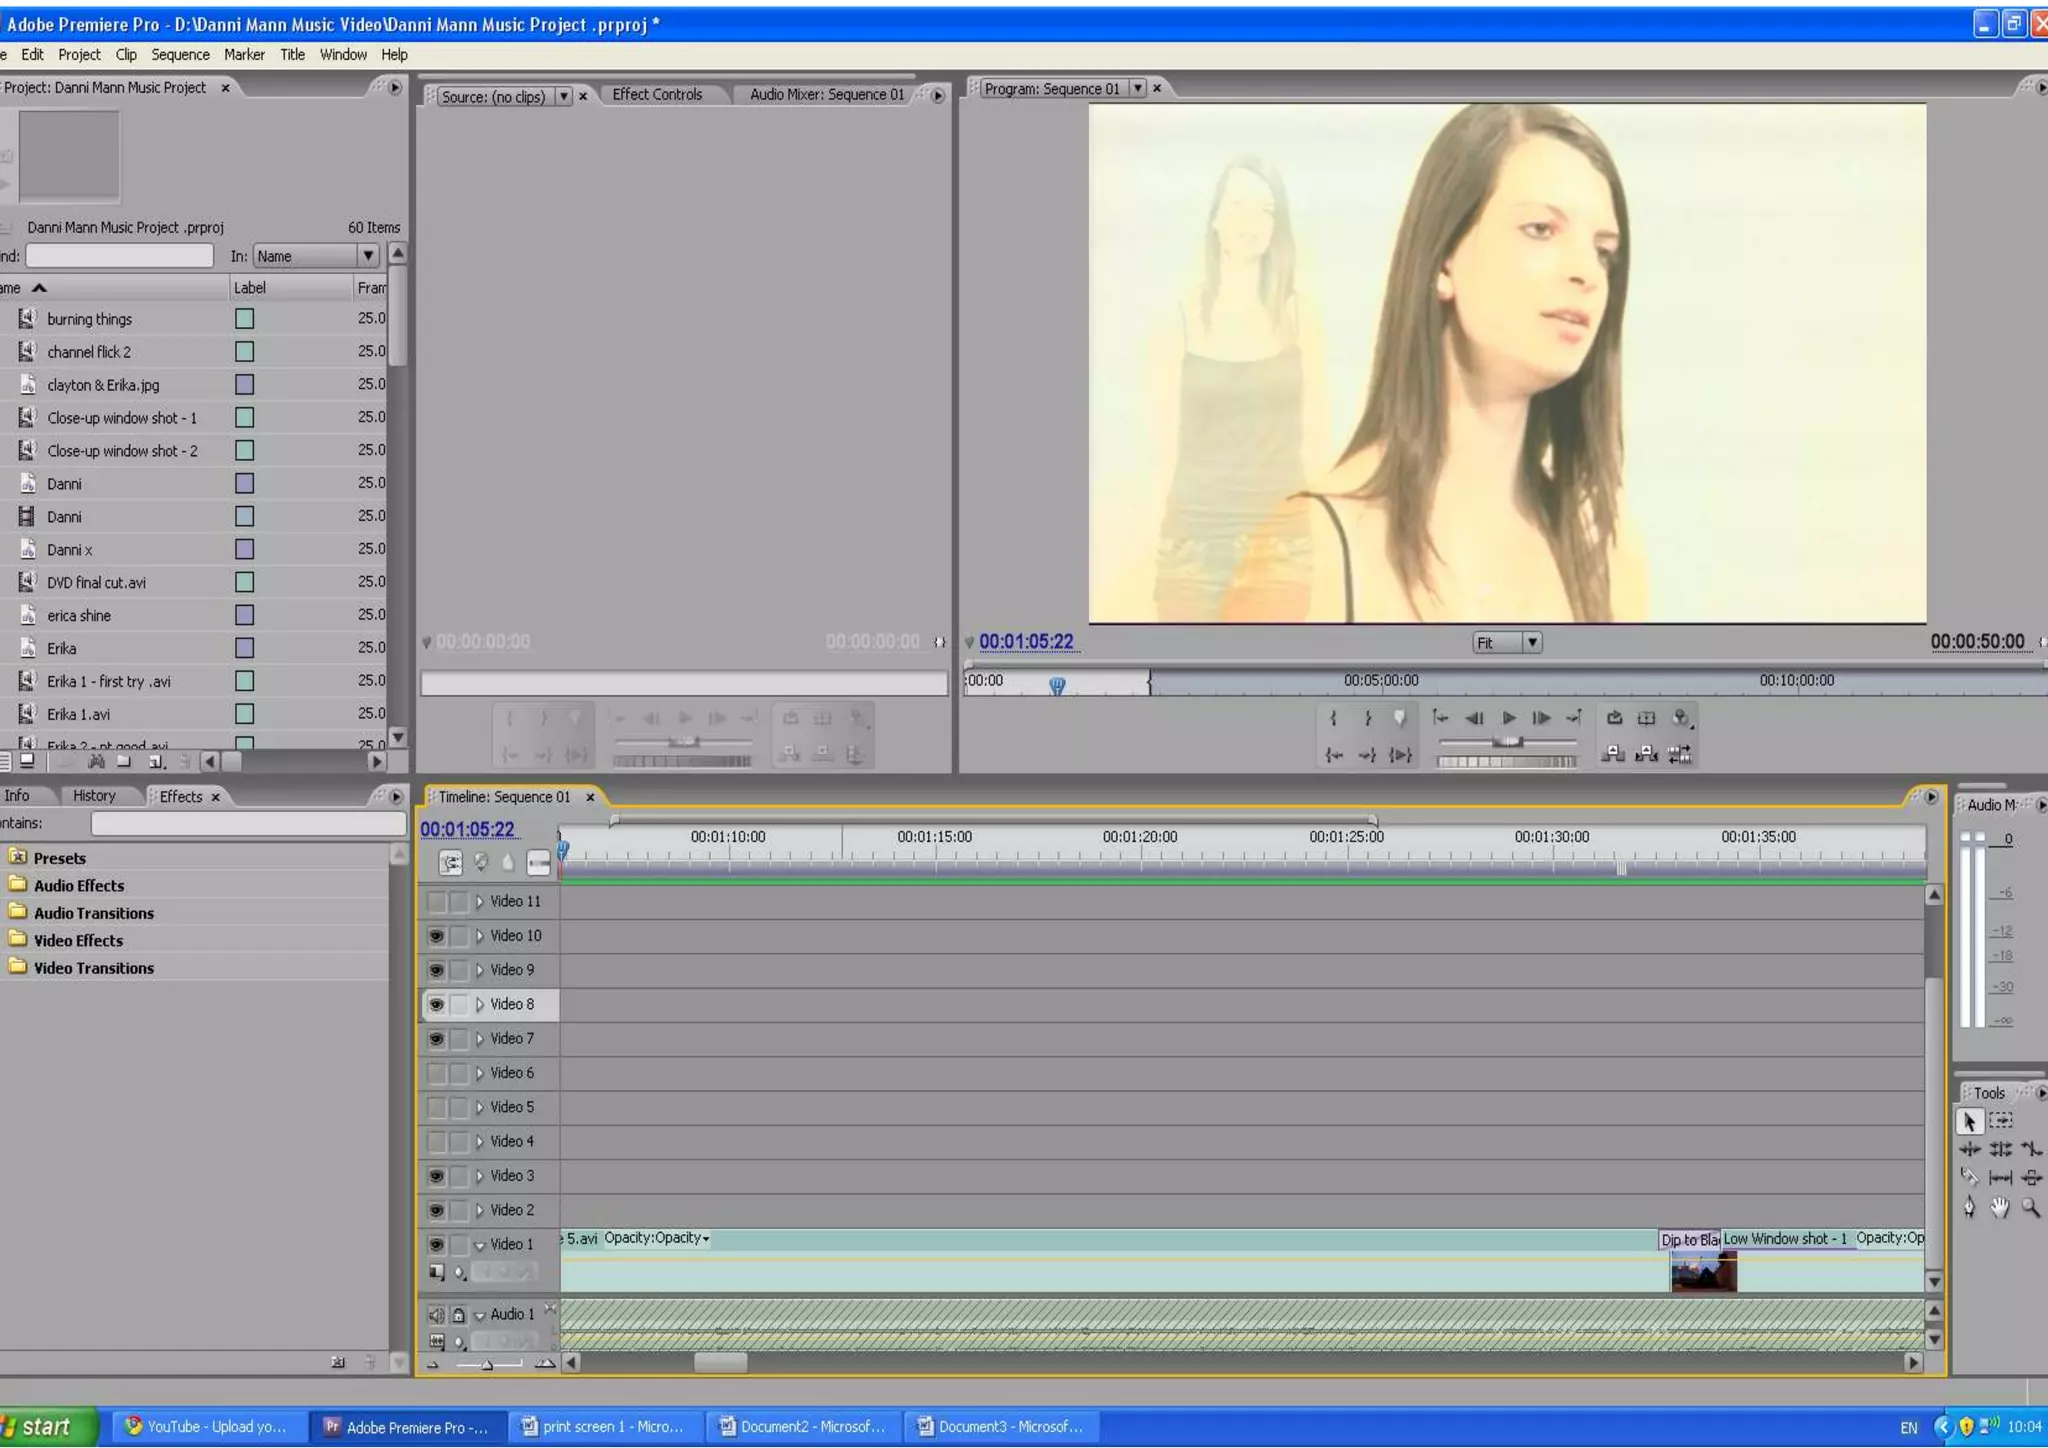Screen dimensions: 2048x1448
Task: Toggle Snap in the timeline header
Action: tap(451, 862)
